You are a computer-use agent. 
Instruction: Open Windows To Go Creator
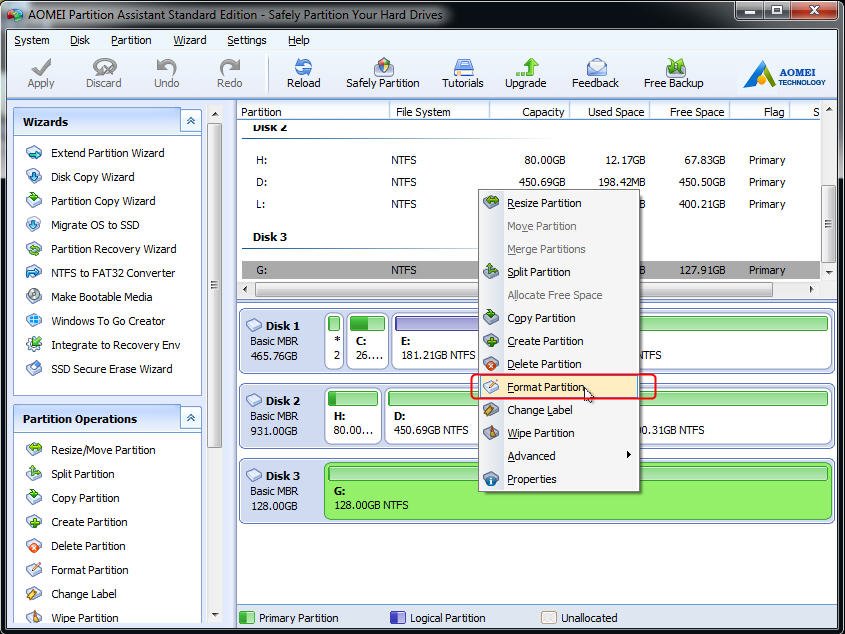coord(95,321)
